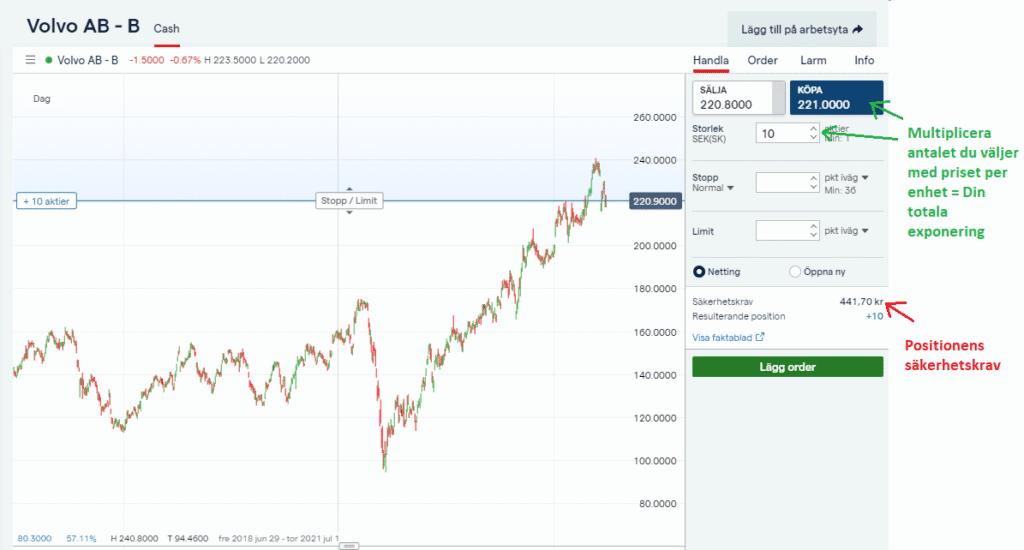Click the Limit price input field

(782, 231)
